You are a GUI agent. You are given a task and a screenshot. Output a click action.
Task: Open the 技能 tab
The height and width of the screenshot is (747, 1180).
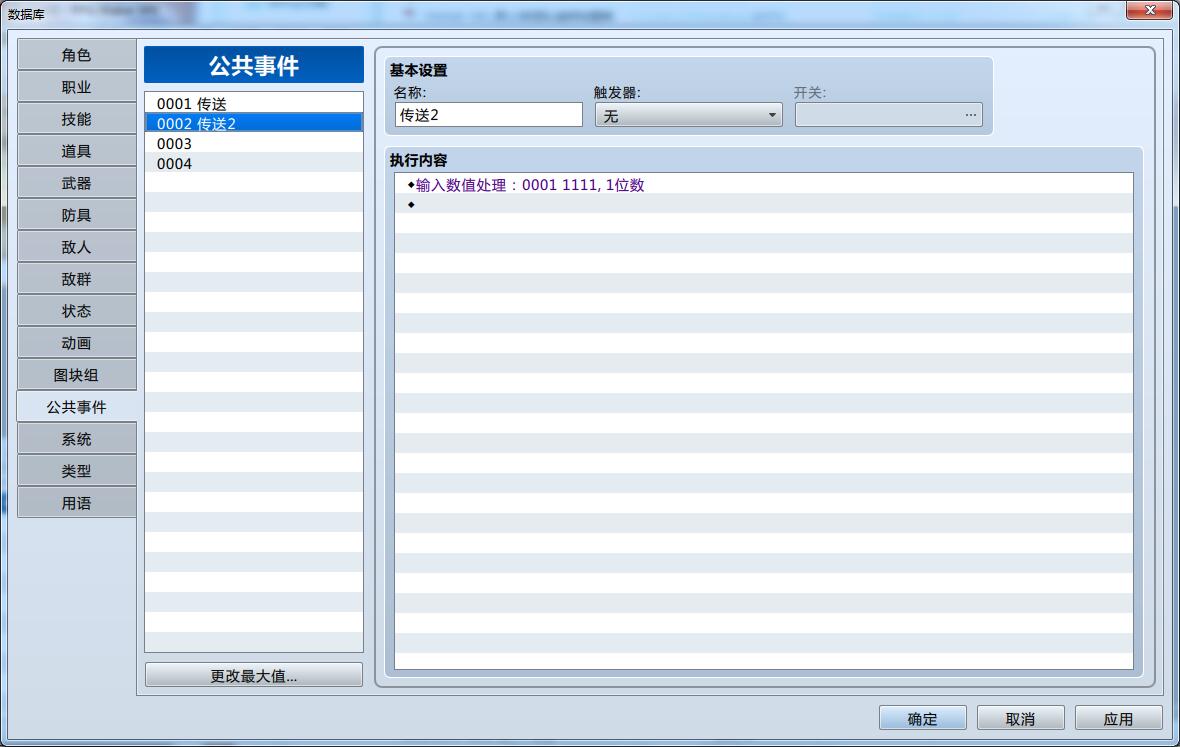(76, 119)
